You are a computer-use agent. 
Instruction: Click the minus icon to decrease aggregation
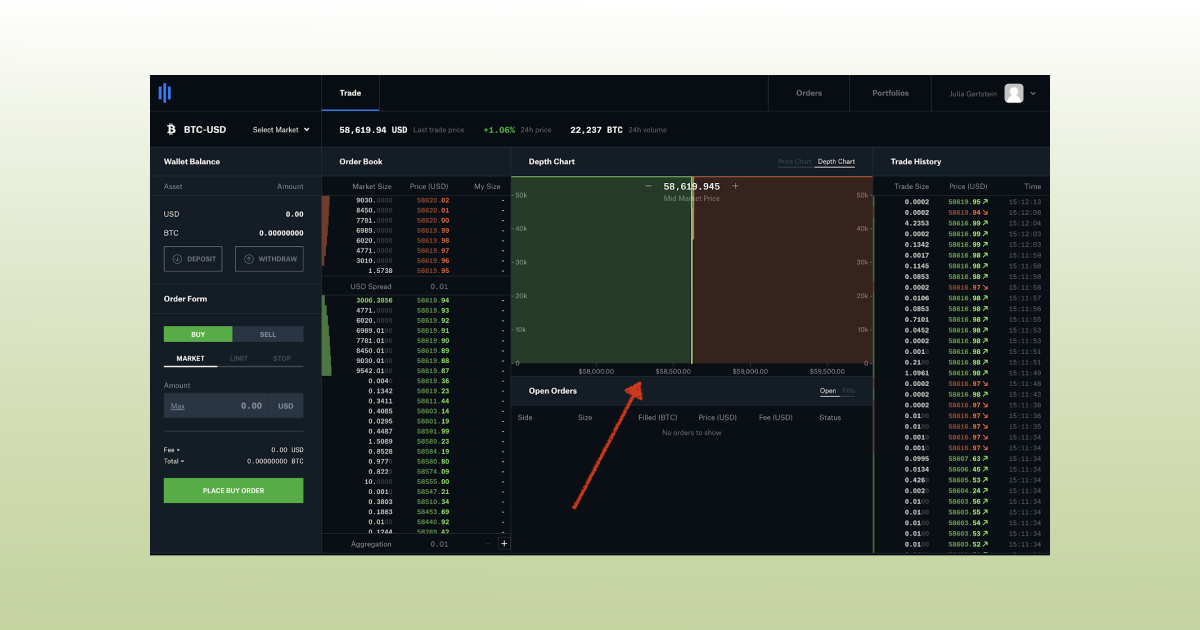click(489, 543)
